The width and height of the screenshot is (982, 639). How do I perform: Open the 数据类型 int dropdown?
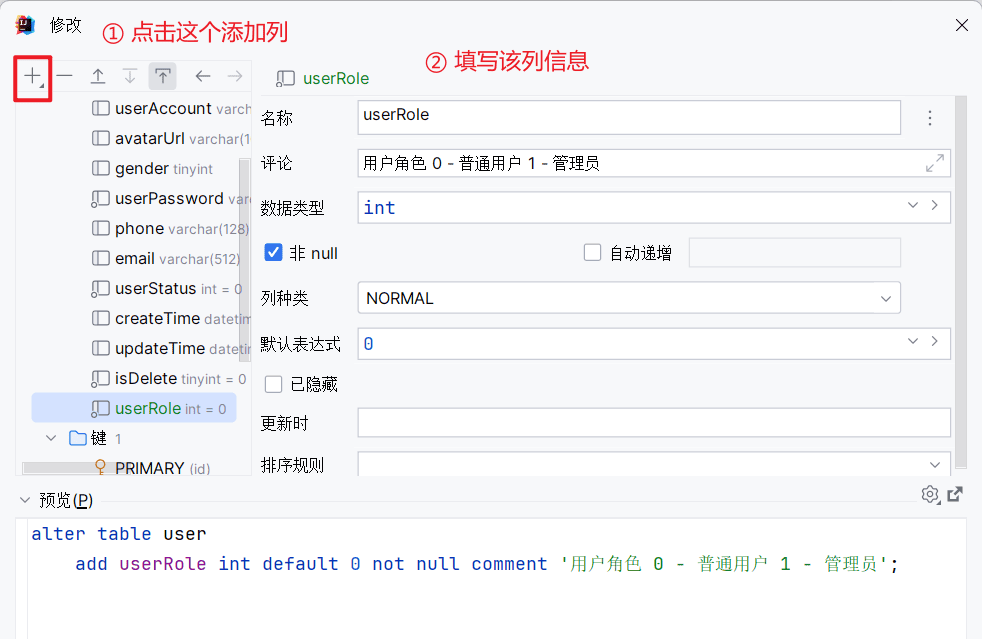(x=912, y=206)
